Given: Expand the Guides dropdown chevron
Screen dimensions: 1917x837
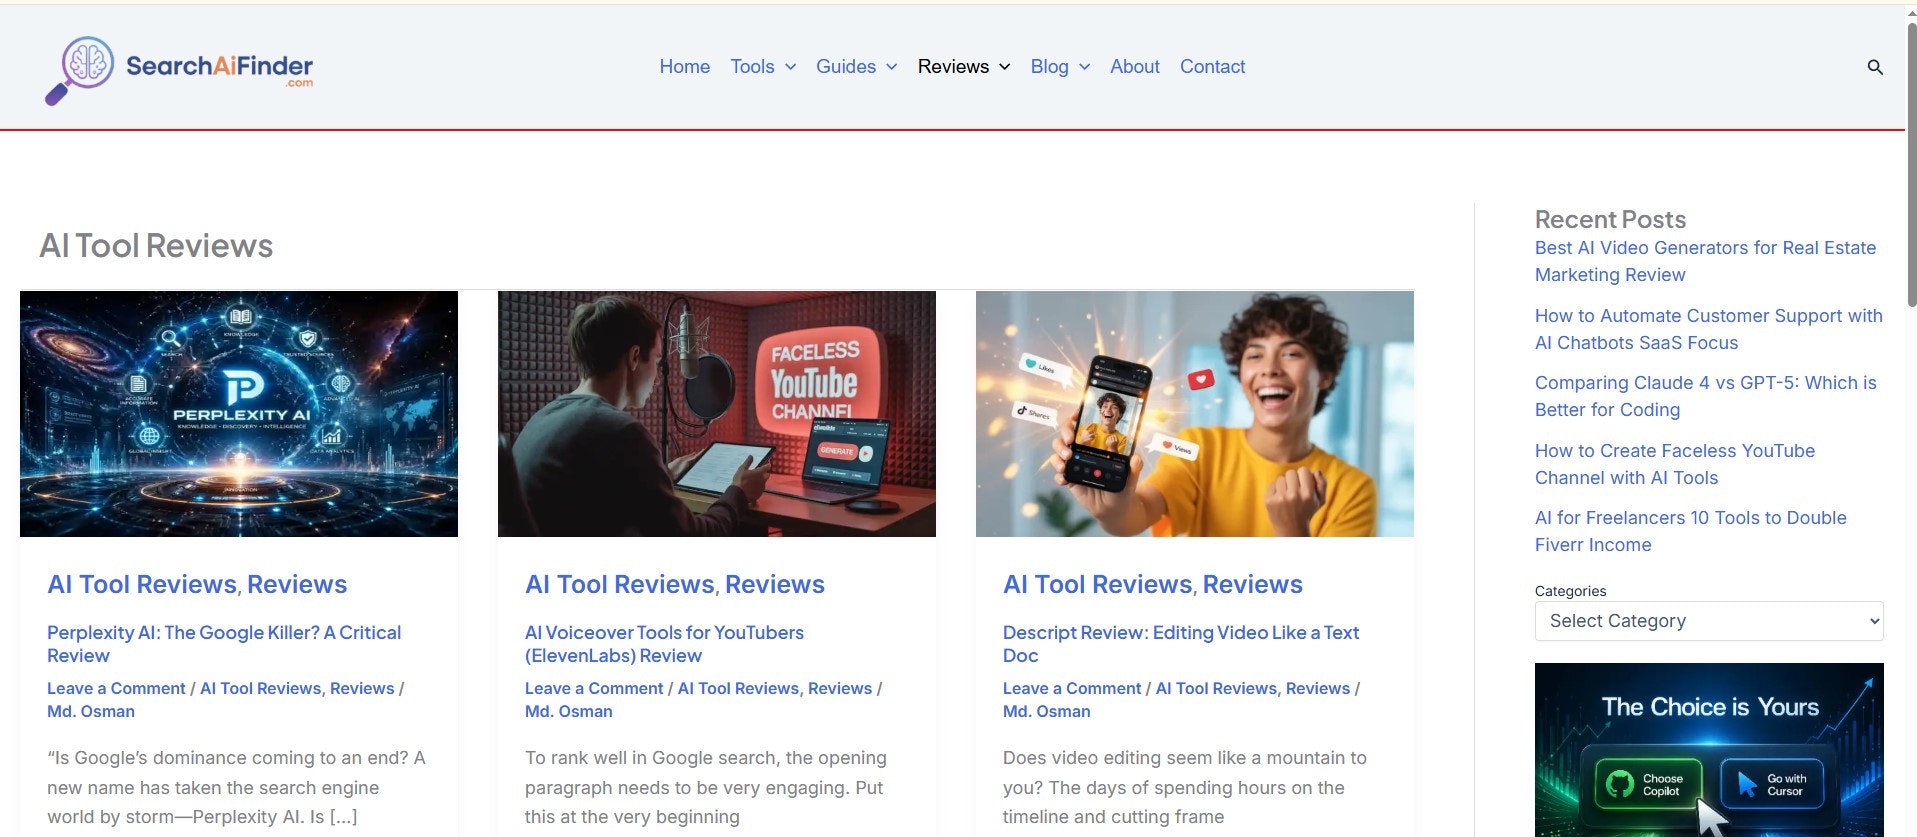Looking at the screenshot, I should 892,67.
